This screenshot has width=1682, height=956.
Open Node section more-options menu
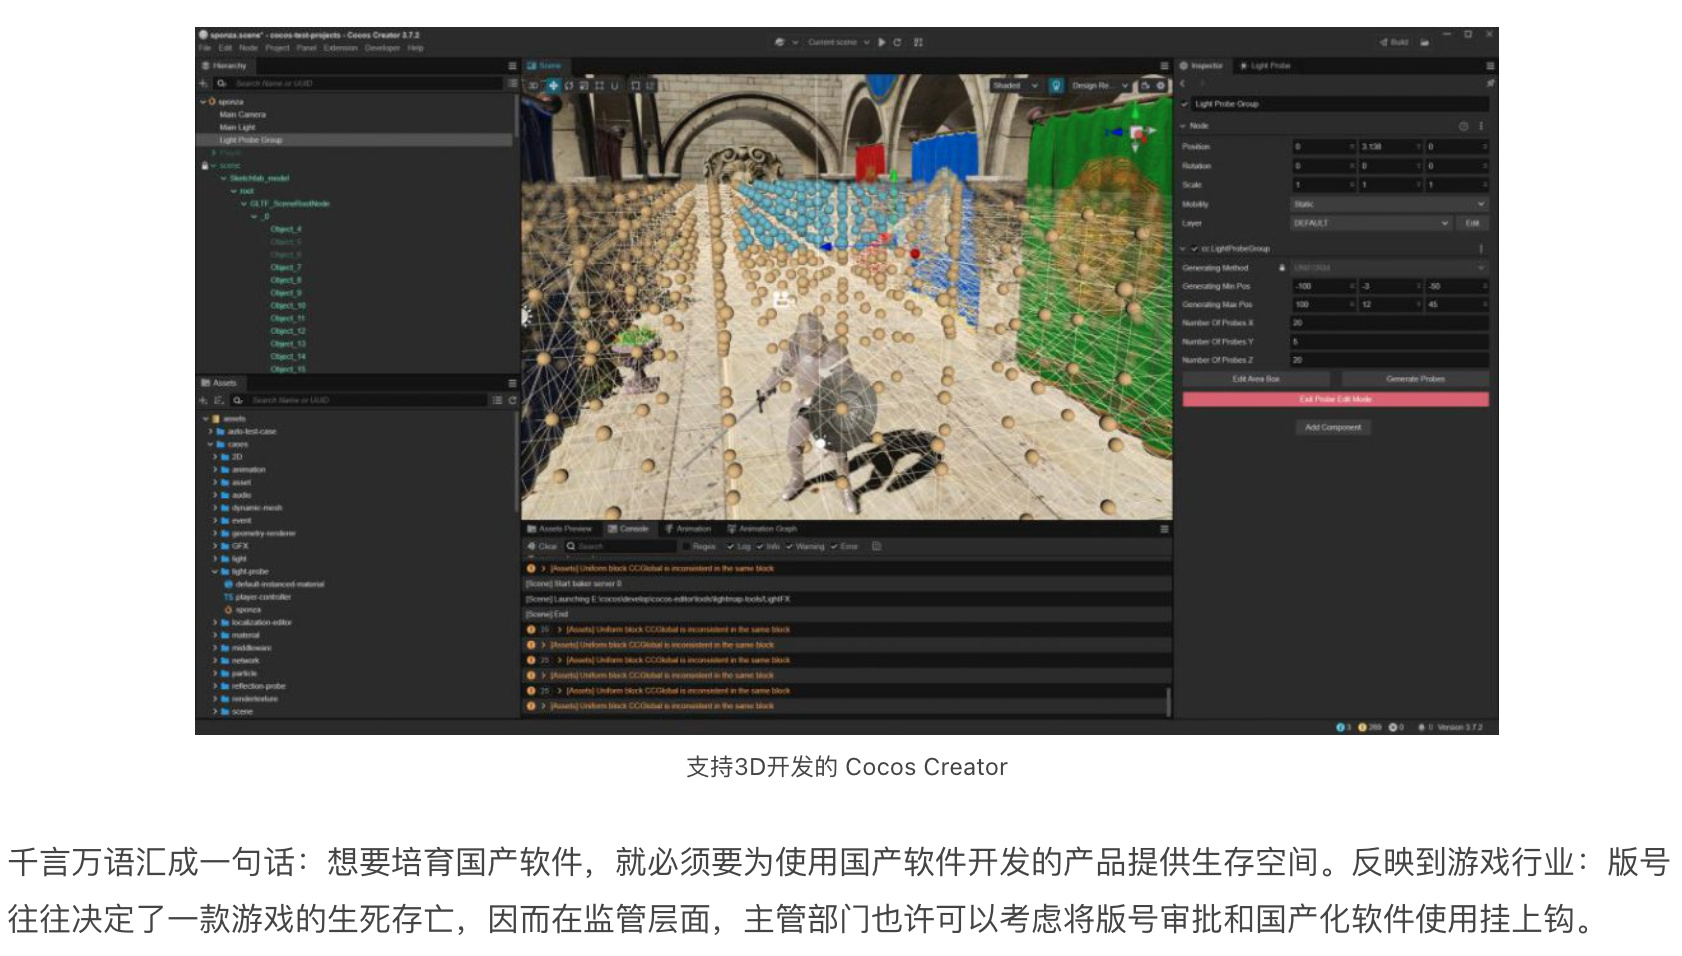coord(1481,126)
